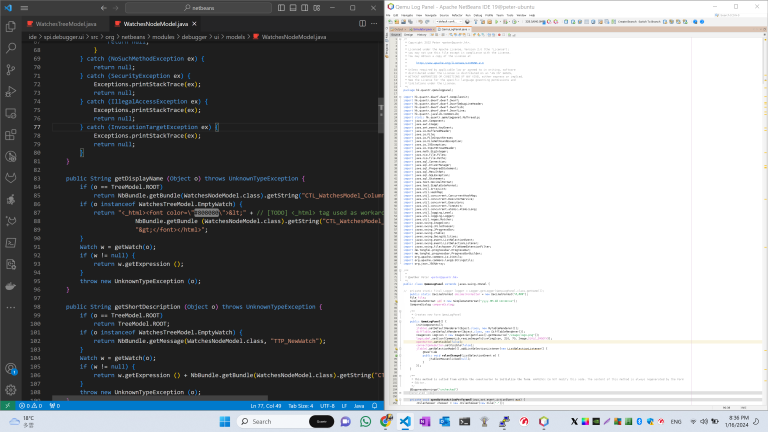This screenshot has height=432, width=768.
Task: Change 'Tab Size: 4' indentation setting
Action: point(300,406)
